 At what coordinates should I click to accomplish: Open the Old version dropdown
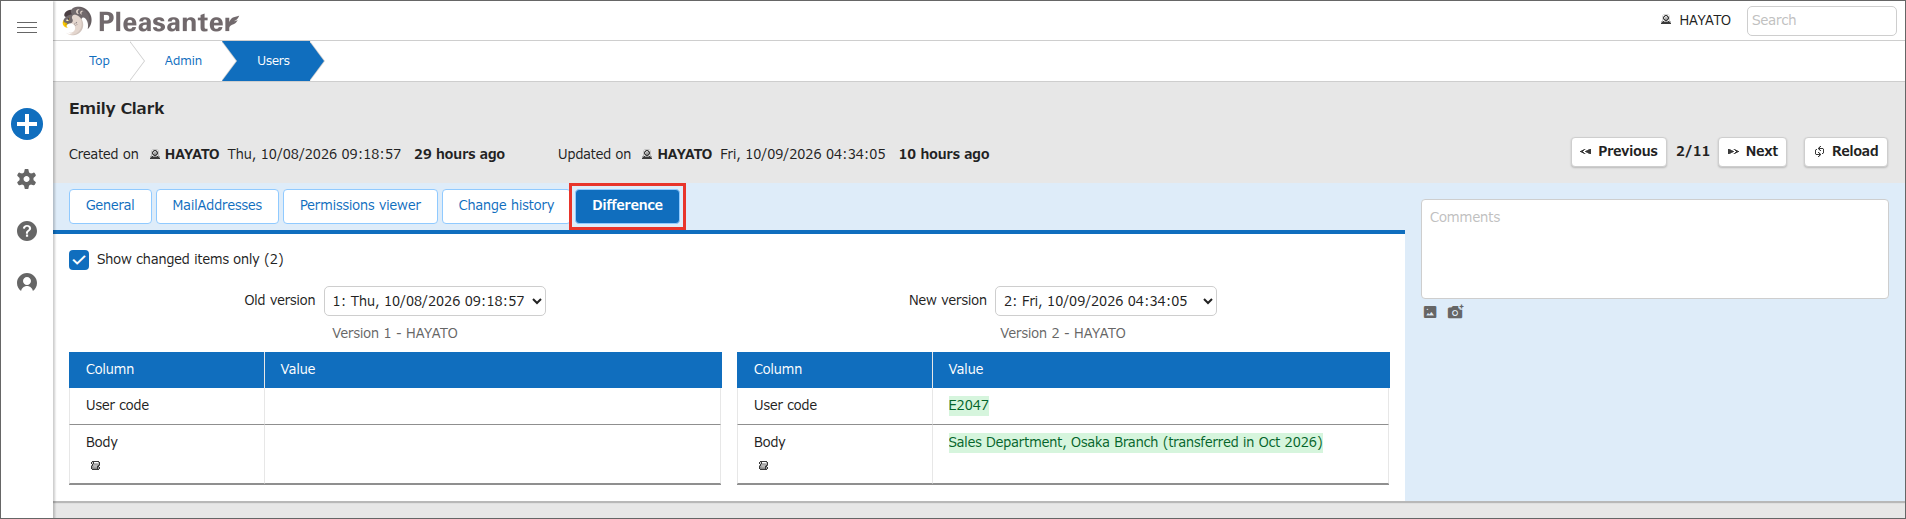(x=435, y=301)
